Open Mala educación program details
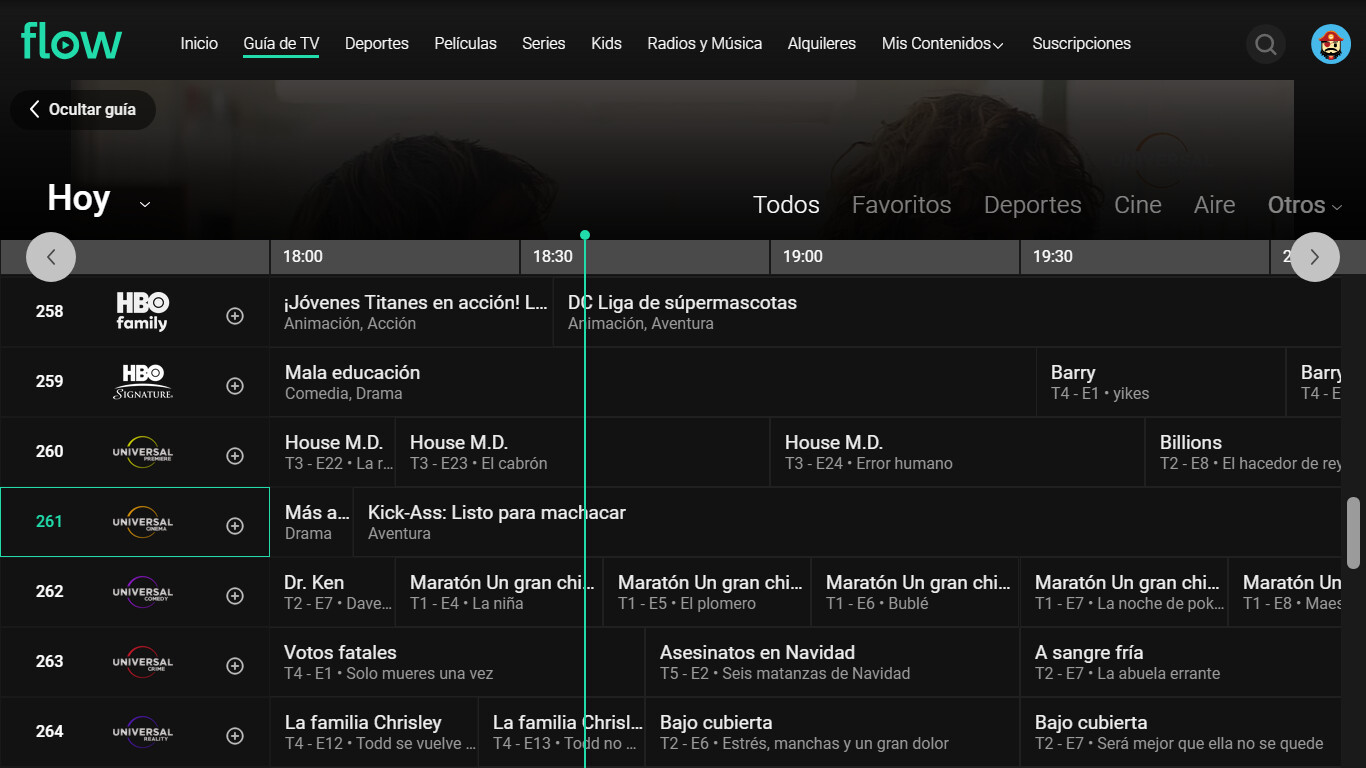1366x768 pixels. point(653,382)
